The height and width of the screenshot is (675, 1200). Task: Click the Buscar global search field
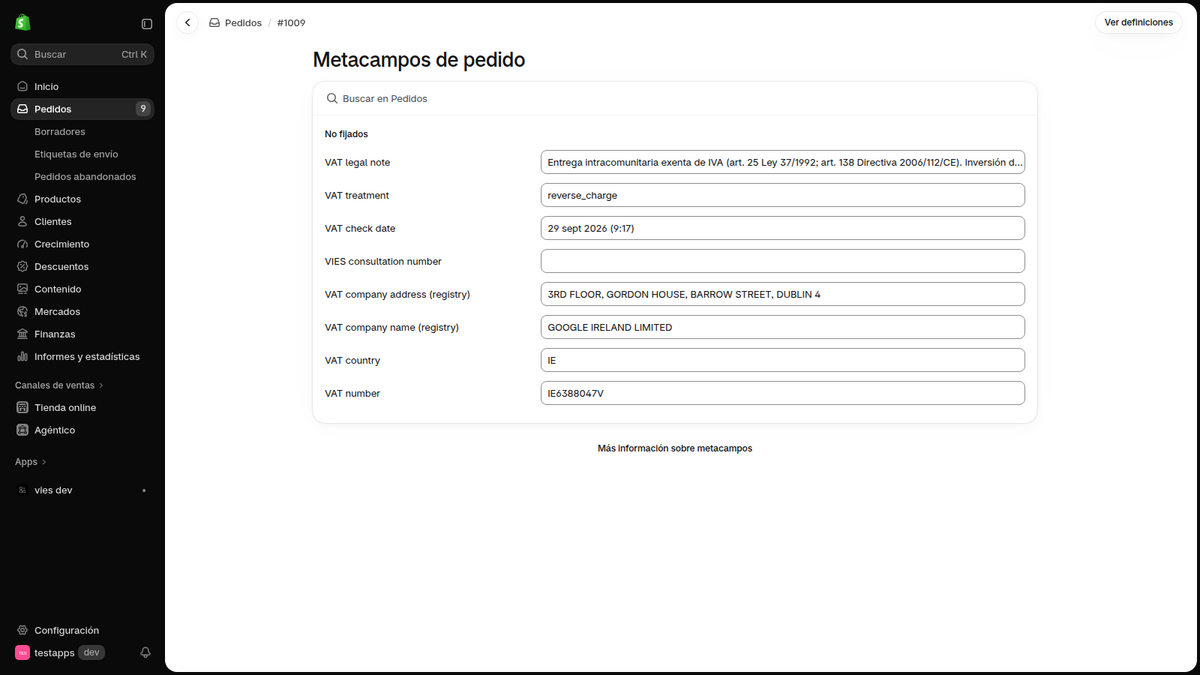82,54
